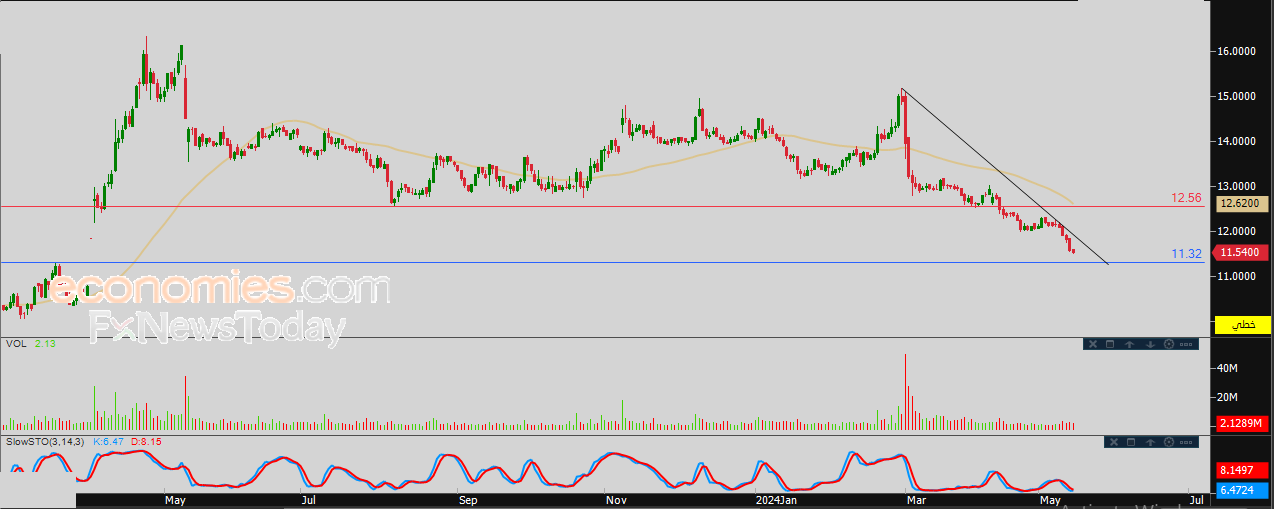1274x509 pixels.
Task: Click the Sep label on time axis
Action: pos(466,498)
